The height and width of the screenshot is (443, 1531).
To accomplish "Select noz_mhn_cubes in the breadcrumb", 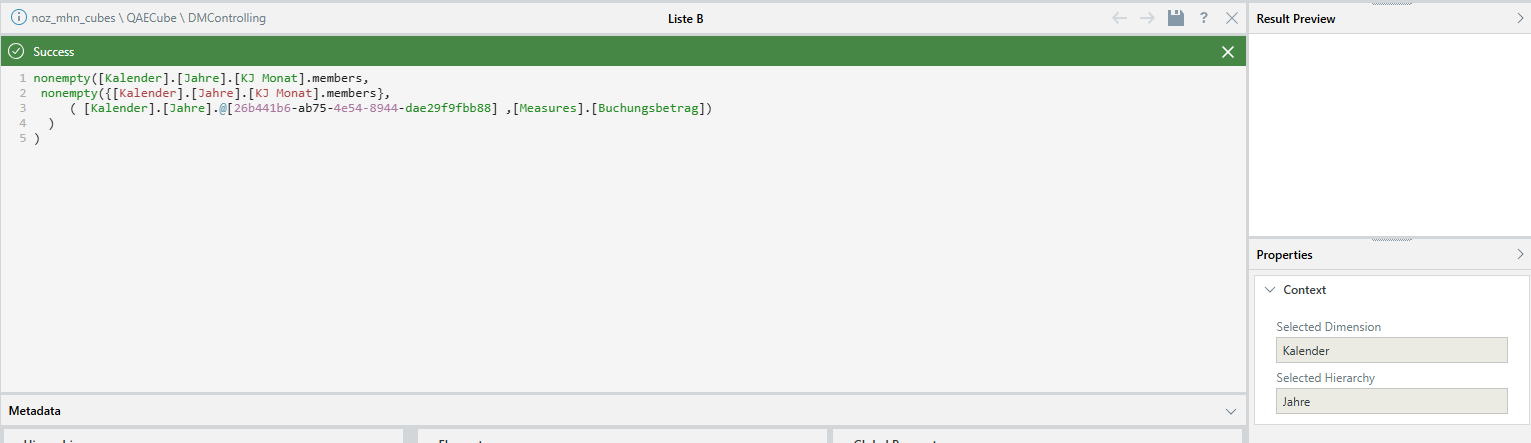I will click(74, 18).
